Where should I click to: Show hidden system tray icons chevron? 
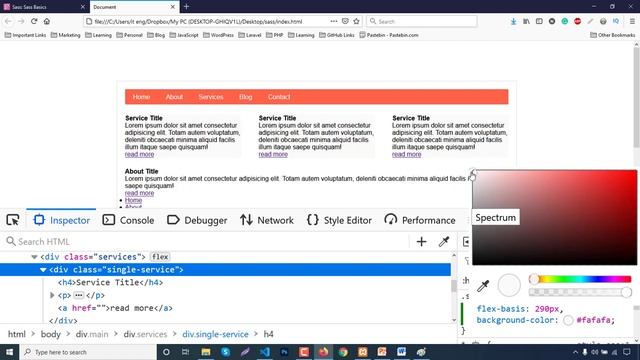(576, 352)
